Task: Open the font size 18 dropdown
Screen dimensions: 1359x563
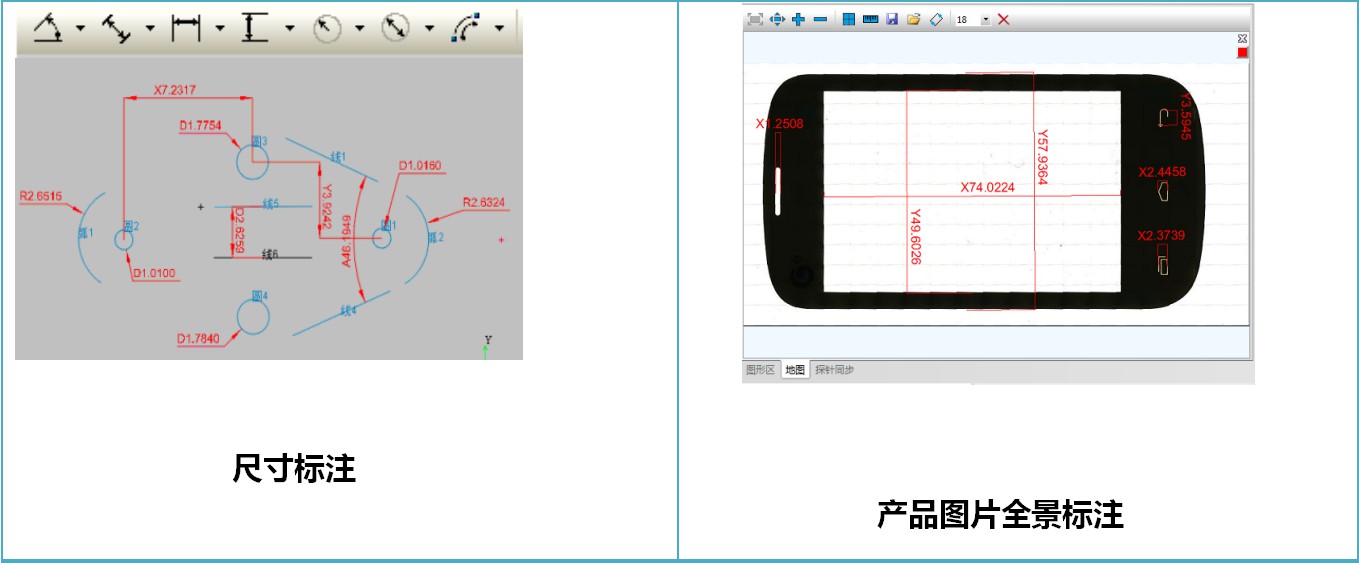Action: (986, 20)
